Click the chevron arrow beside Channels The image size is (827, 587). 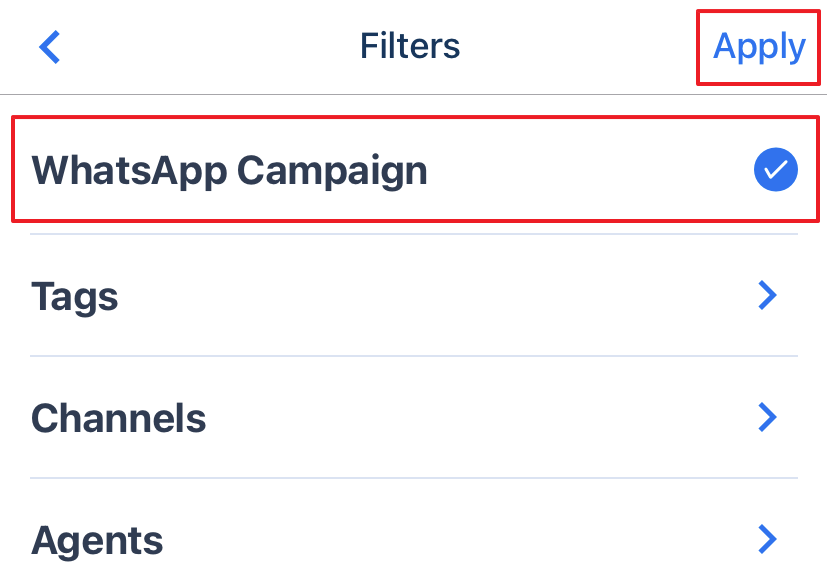click(767, 417)
